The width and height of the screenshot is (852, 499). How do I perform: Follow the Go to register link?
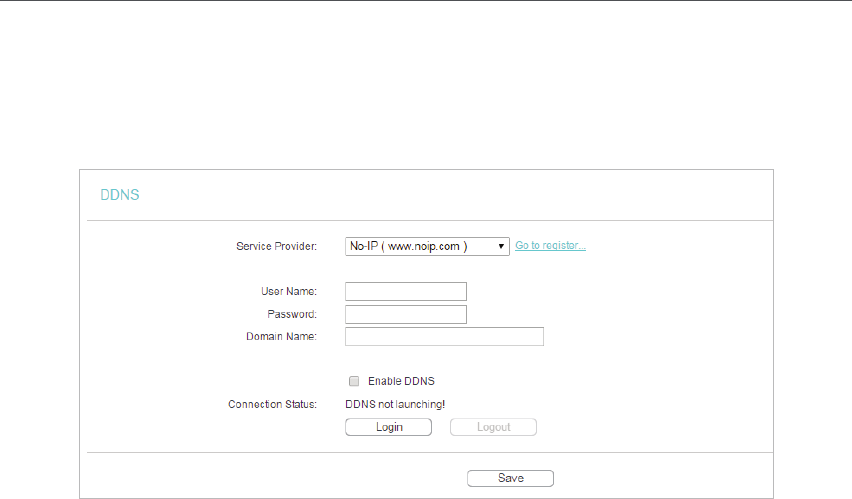(550, 246)
